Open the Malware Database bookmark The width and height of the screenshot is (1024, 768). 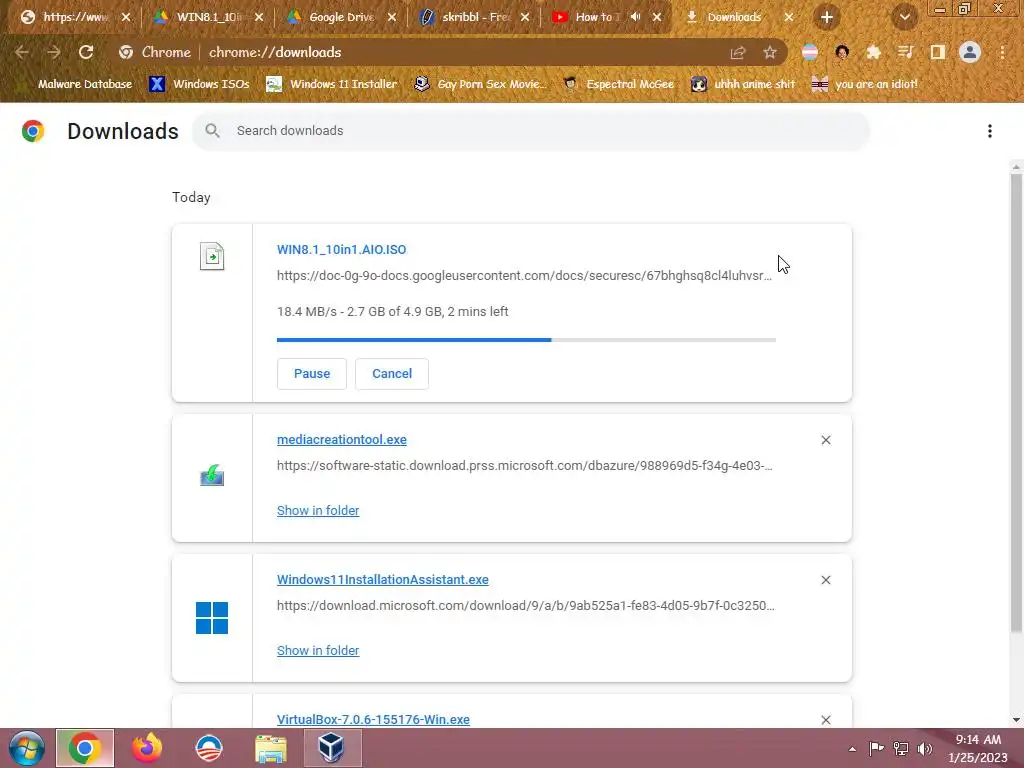coord(76,84)
